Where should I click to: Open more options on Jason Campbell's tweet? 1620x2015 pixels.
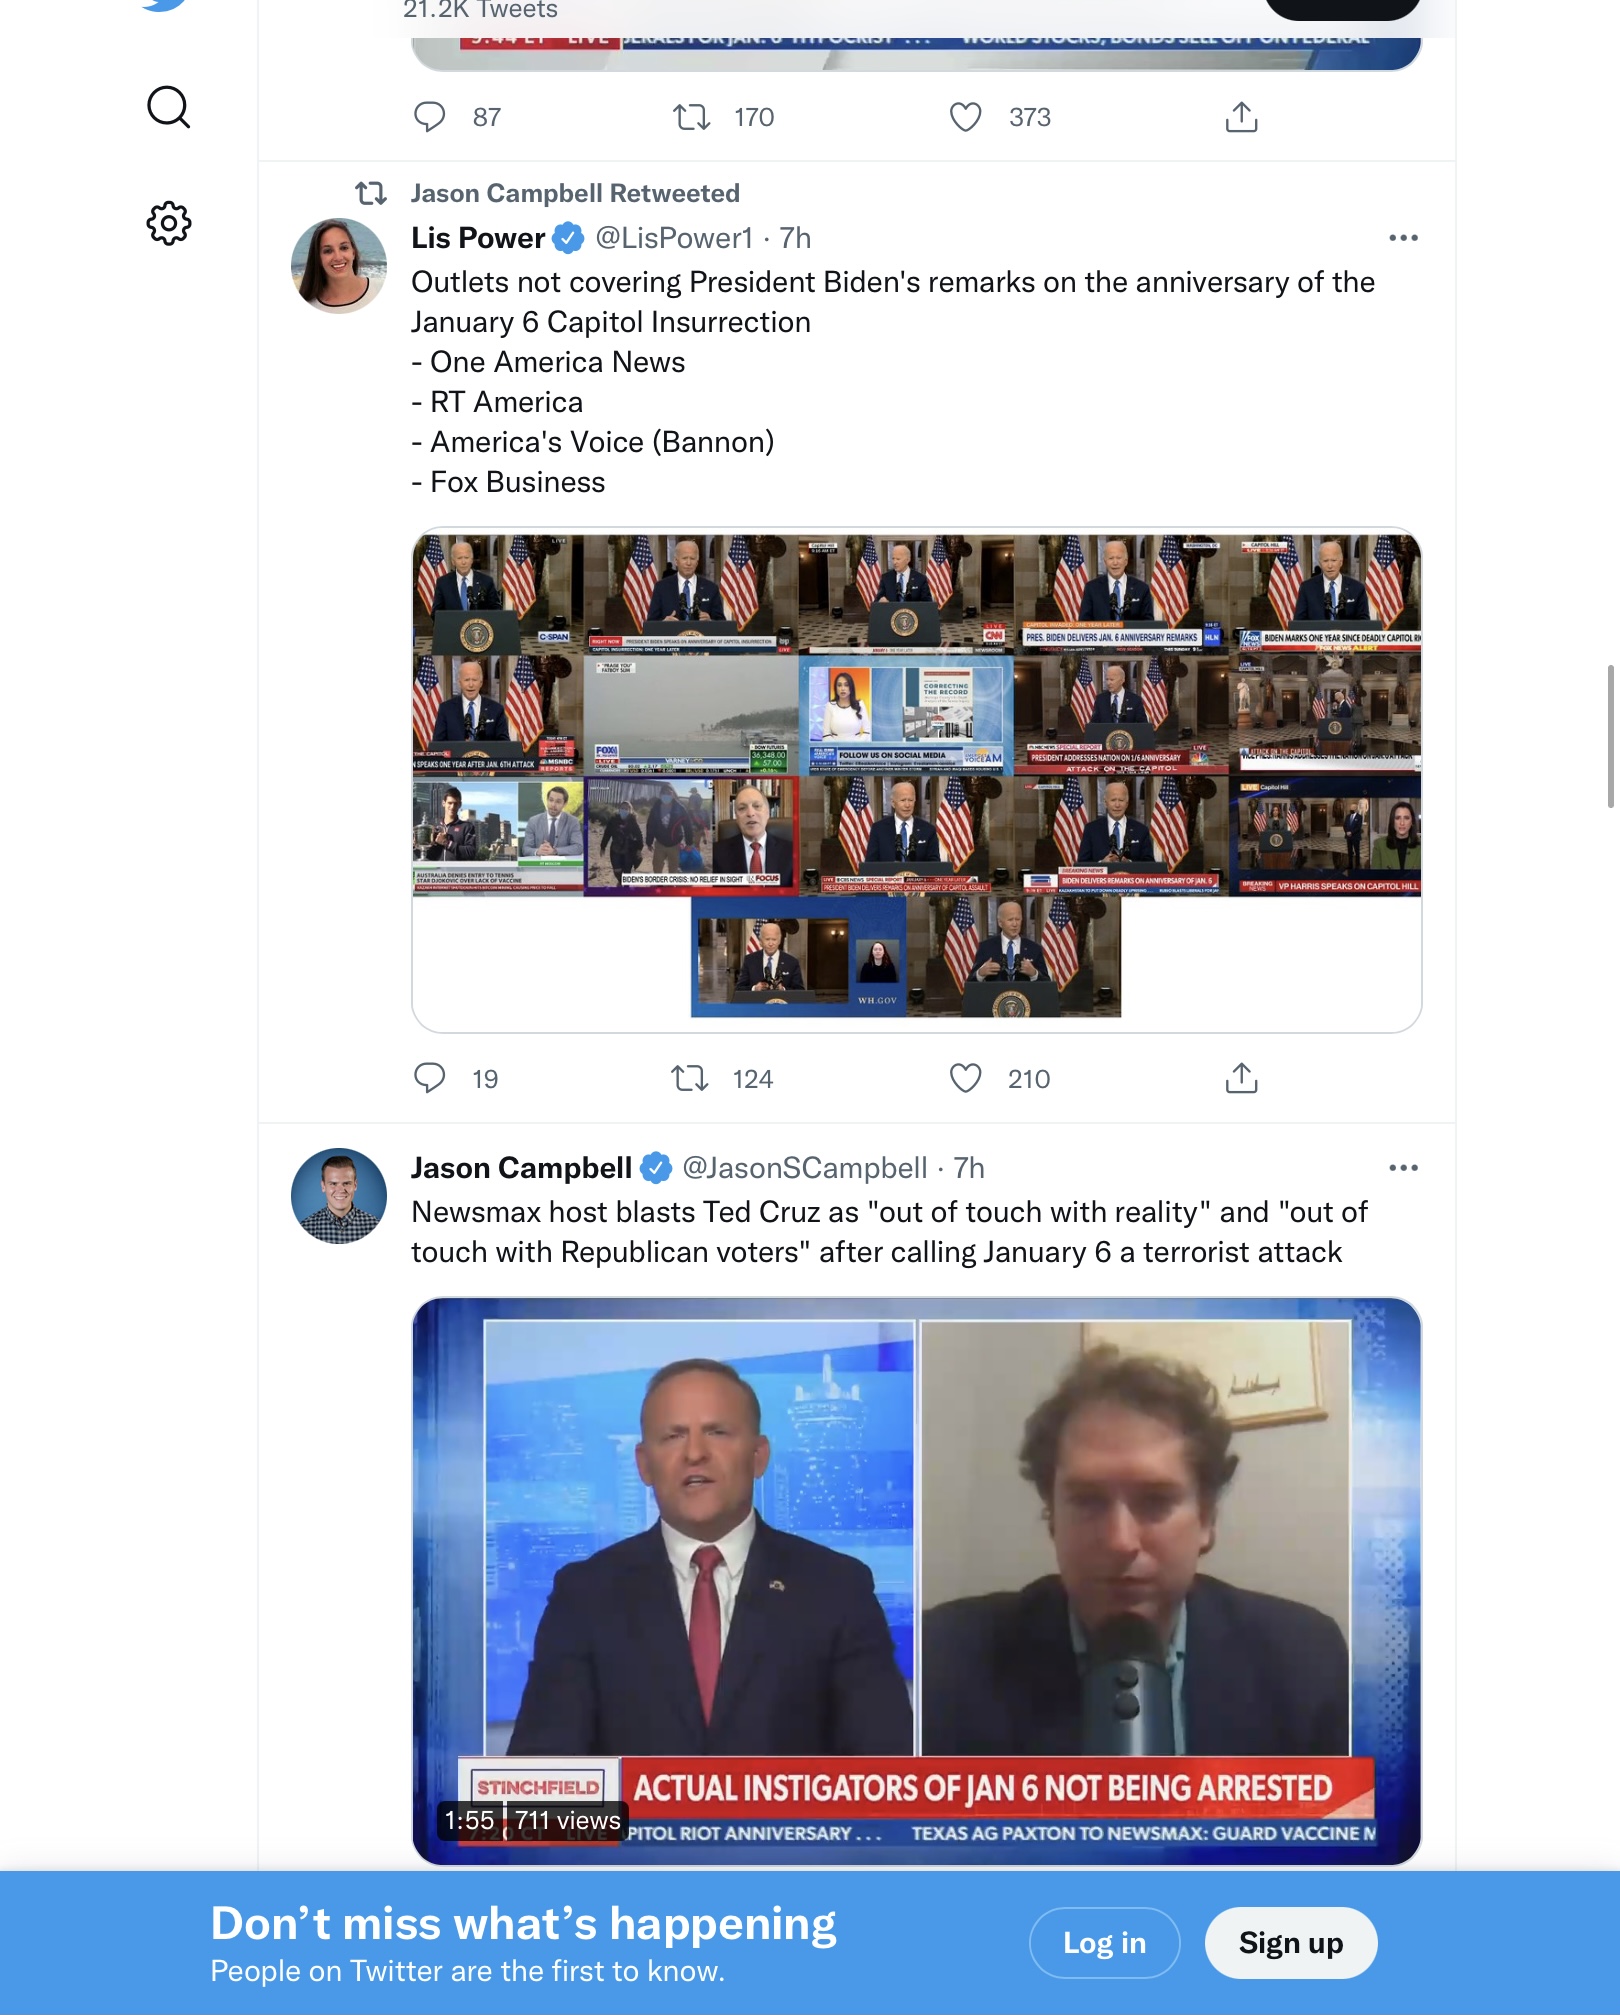[1403, 1168]
